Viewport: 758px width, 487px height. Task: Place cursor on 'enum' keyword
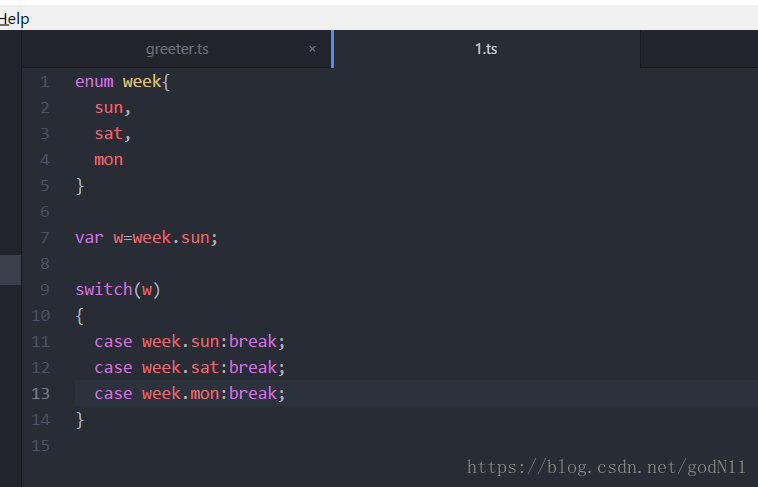[x=94, y=82]
